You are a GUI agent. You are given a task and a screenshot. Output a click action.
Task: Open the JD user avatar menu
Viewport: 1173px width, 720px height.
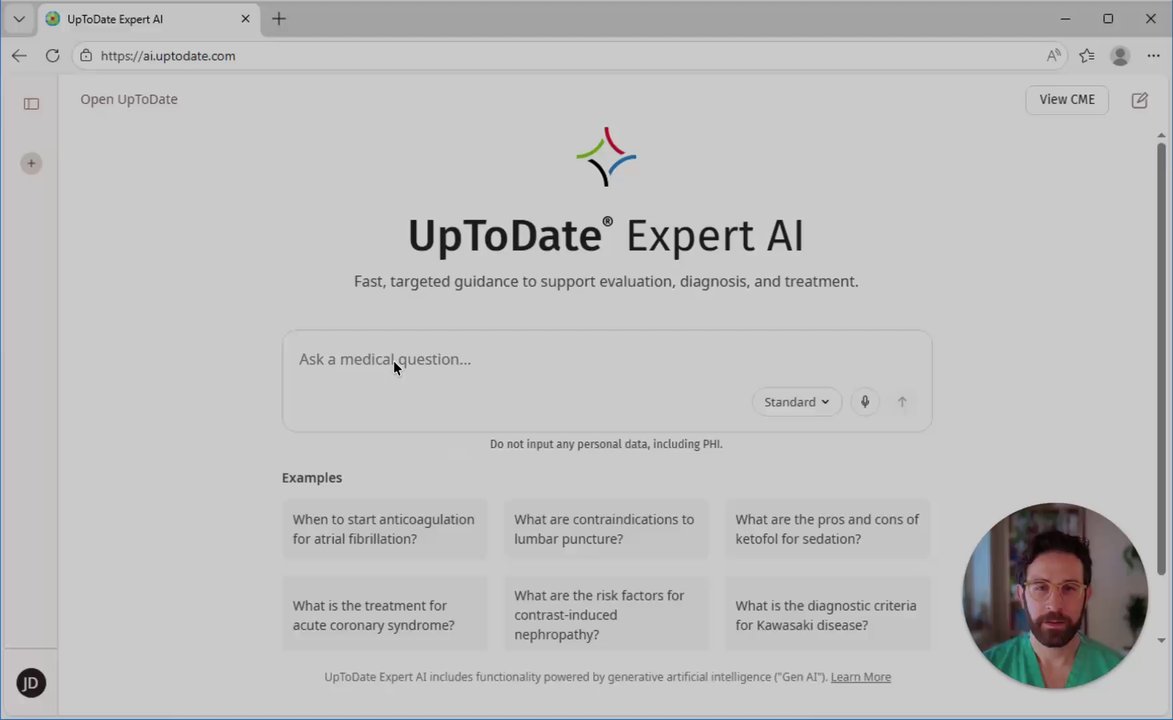tap(31, 683)
